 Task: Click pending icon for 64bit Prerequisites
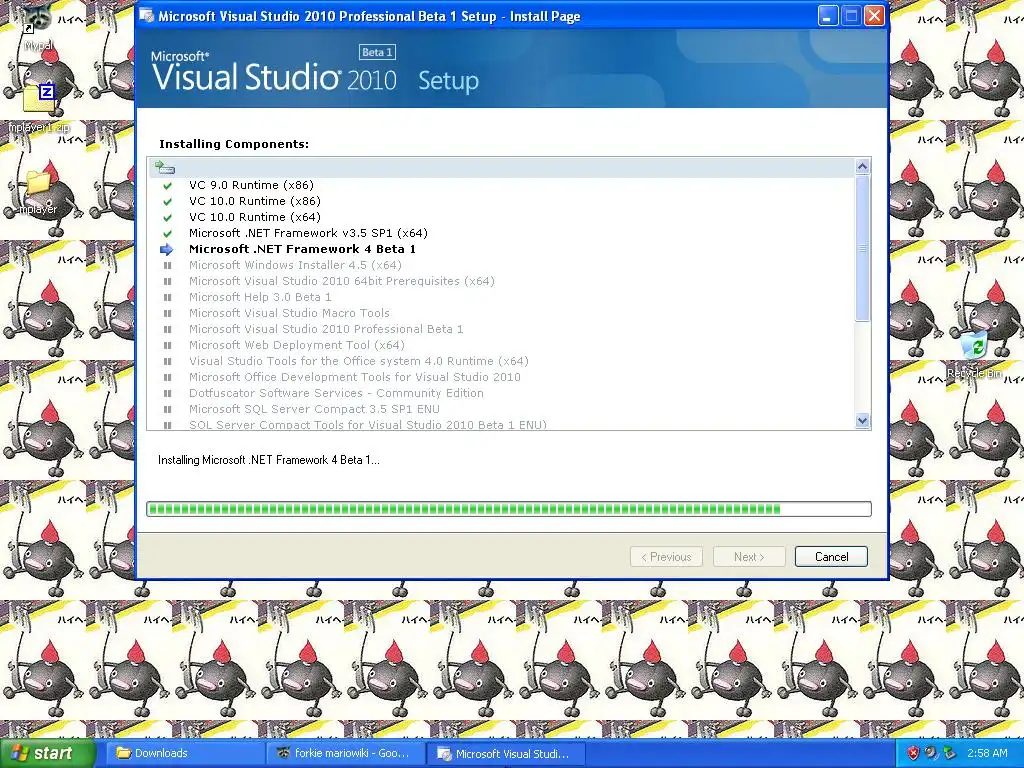(x=167, y=281)
